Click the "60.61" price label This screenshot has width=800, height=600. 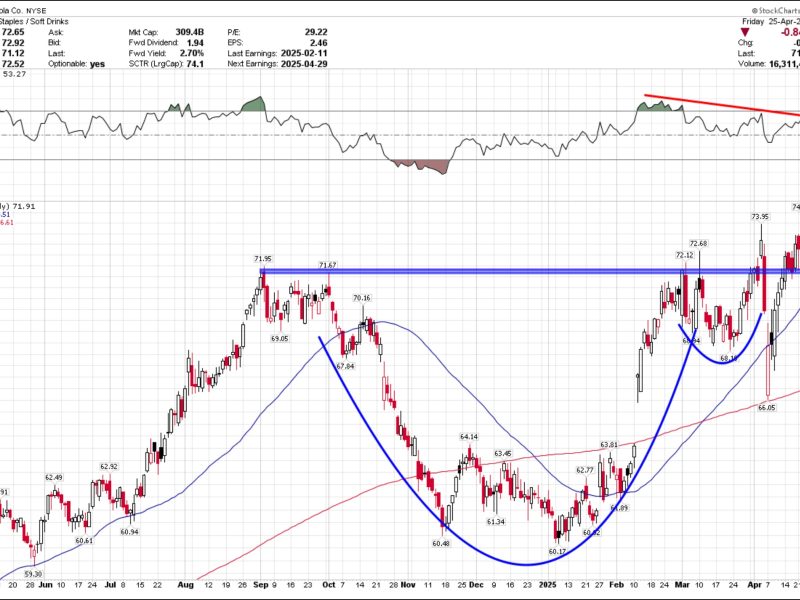(84, 541)
